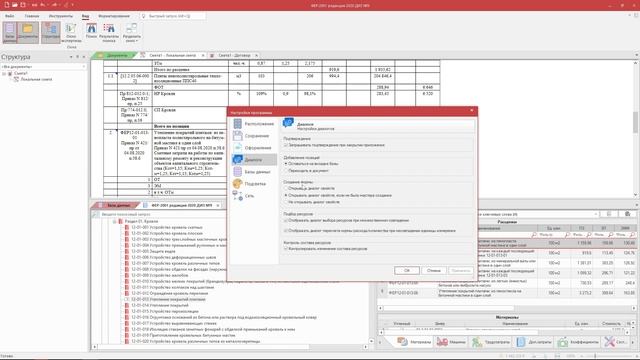Open the keyword search dropdown in database panel

coord(596,214)
